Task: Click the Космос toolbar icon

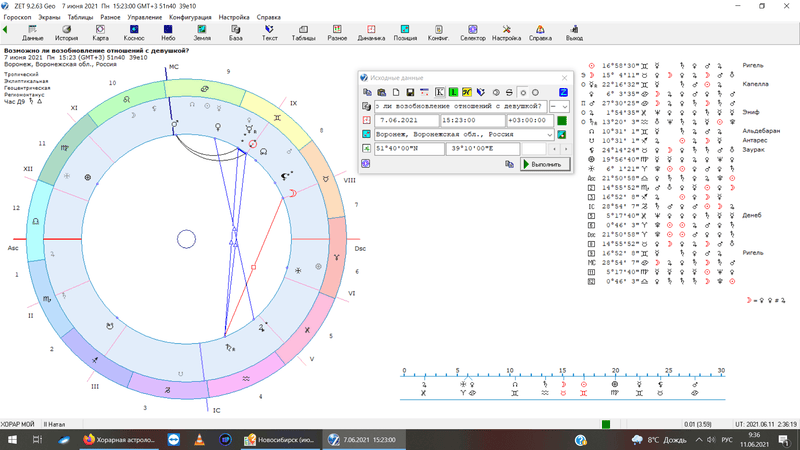Action: (134, 33)
